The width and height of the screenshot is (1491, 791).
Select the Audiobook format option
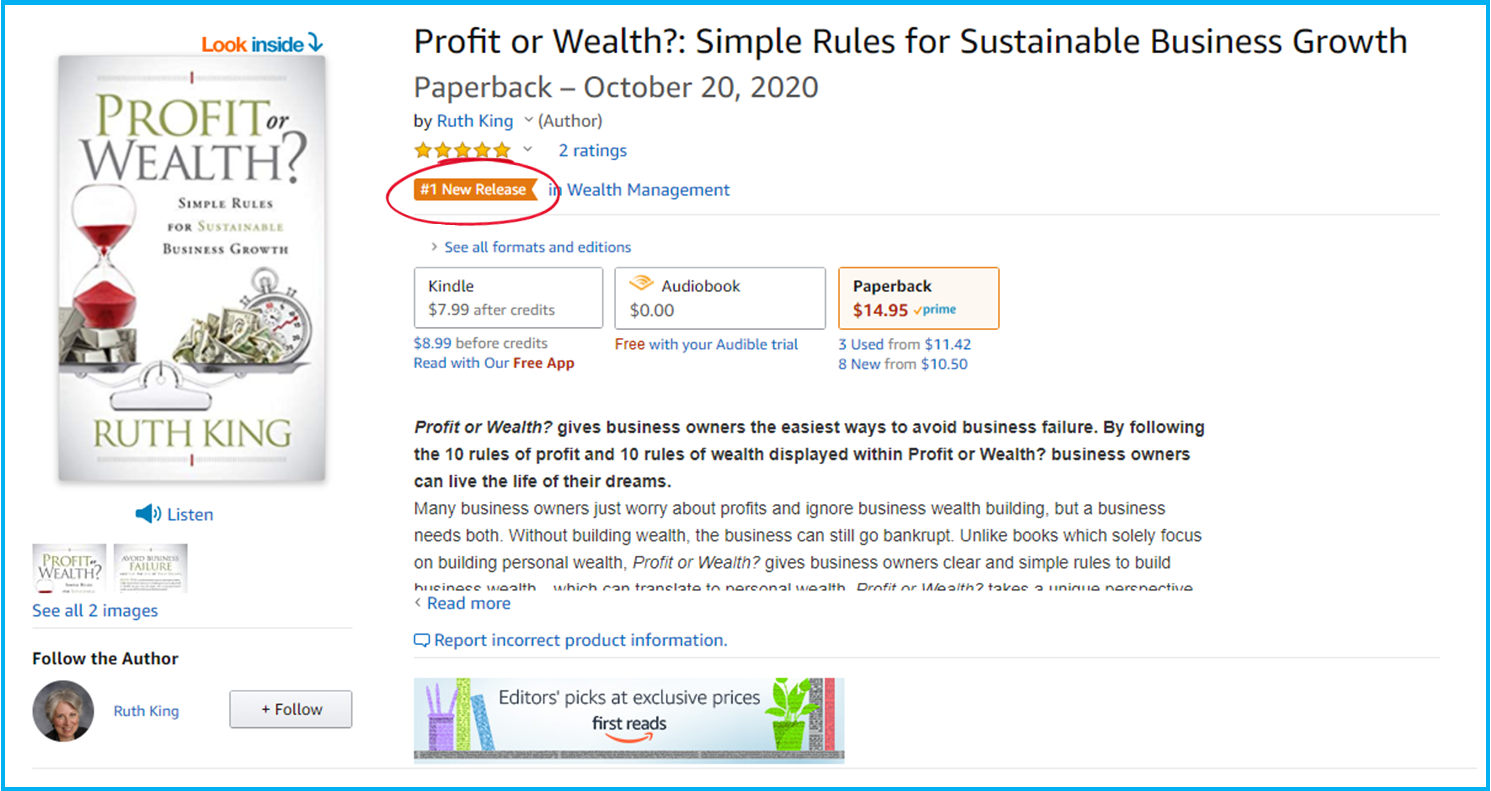(720, 298)
